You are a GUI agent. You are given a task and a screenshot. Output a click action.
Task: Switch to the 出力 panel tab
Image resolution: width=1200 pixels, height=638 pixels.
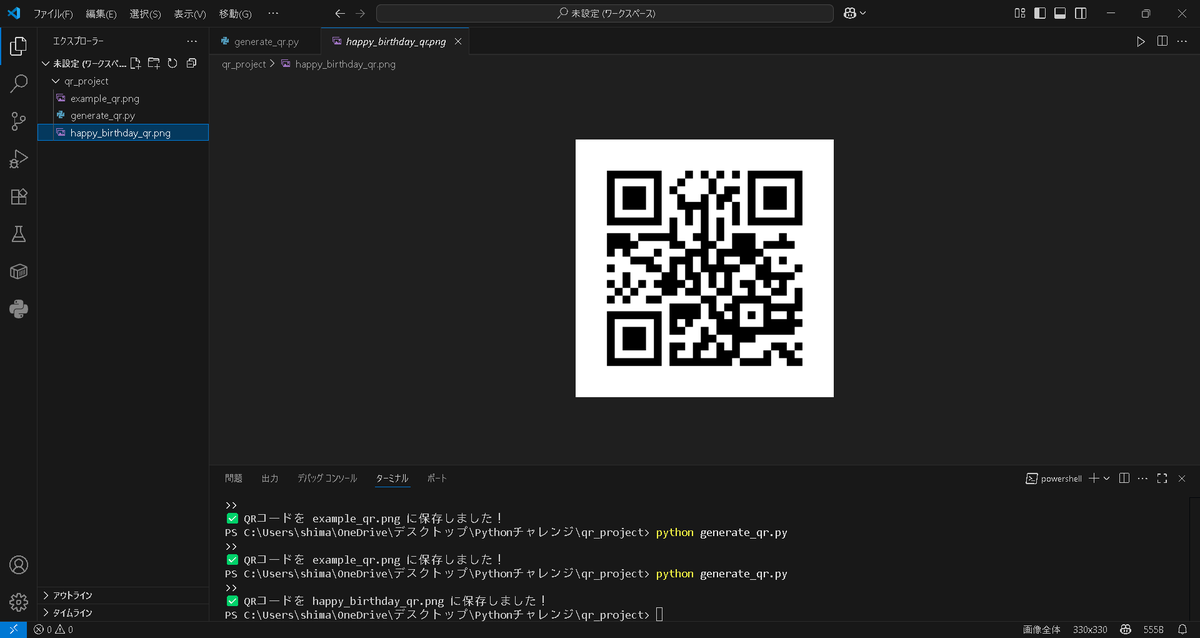(270, 479)
